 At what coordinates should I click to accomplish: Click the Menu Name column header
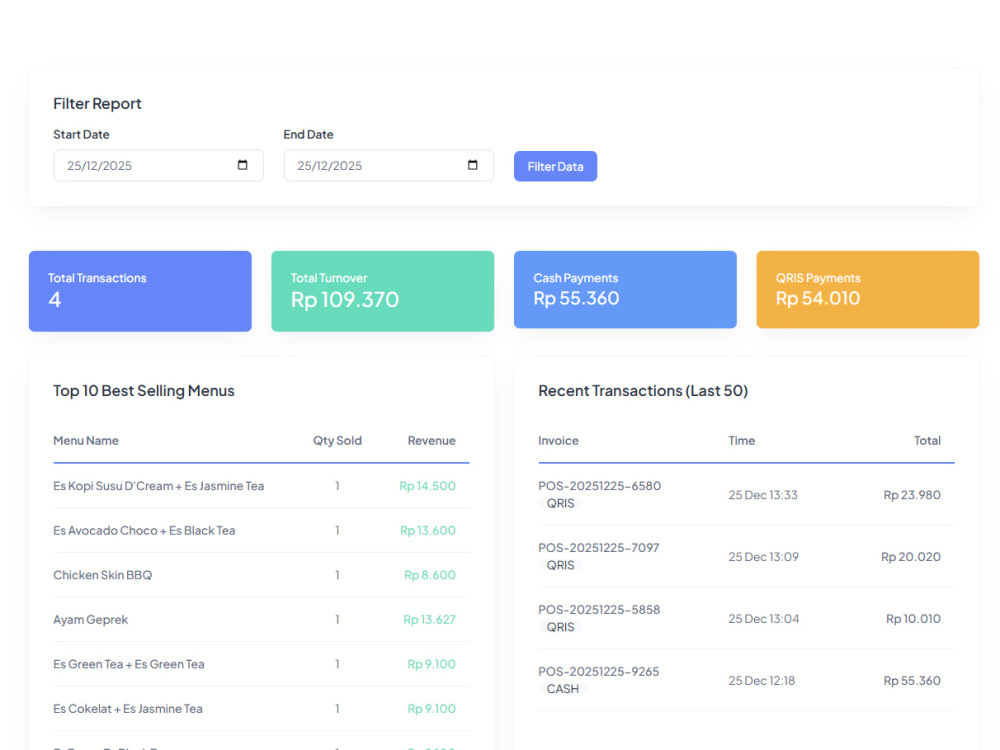(x=86, y=441)
